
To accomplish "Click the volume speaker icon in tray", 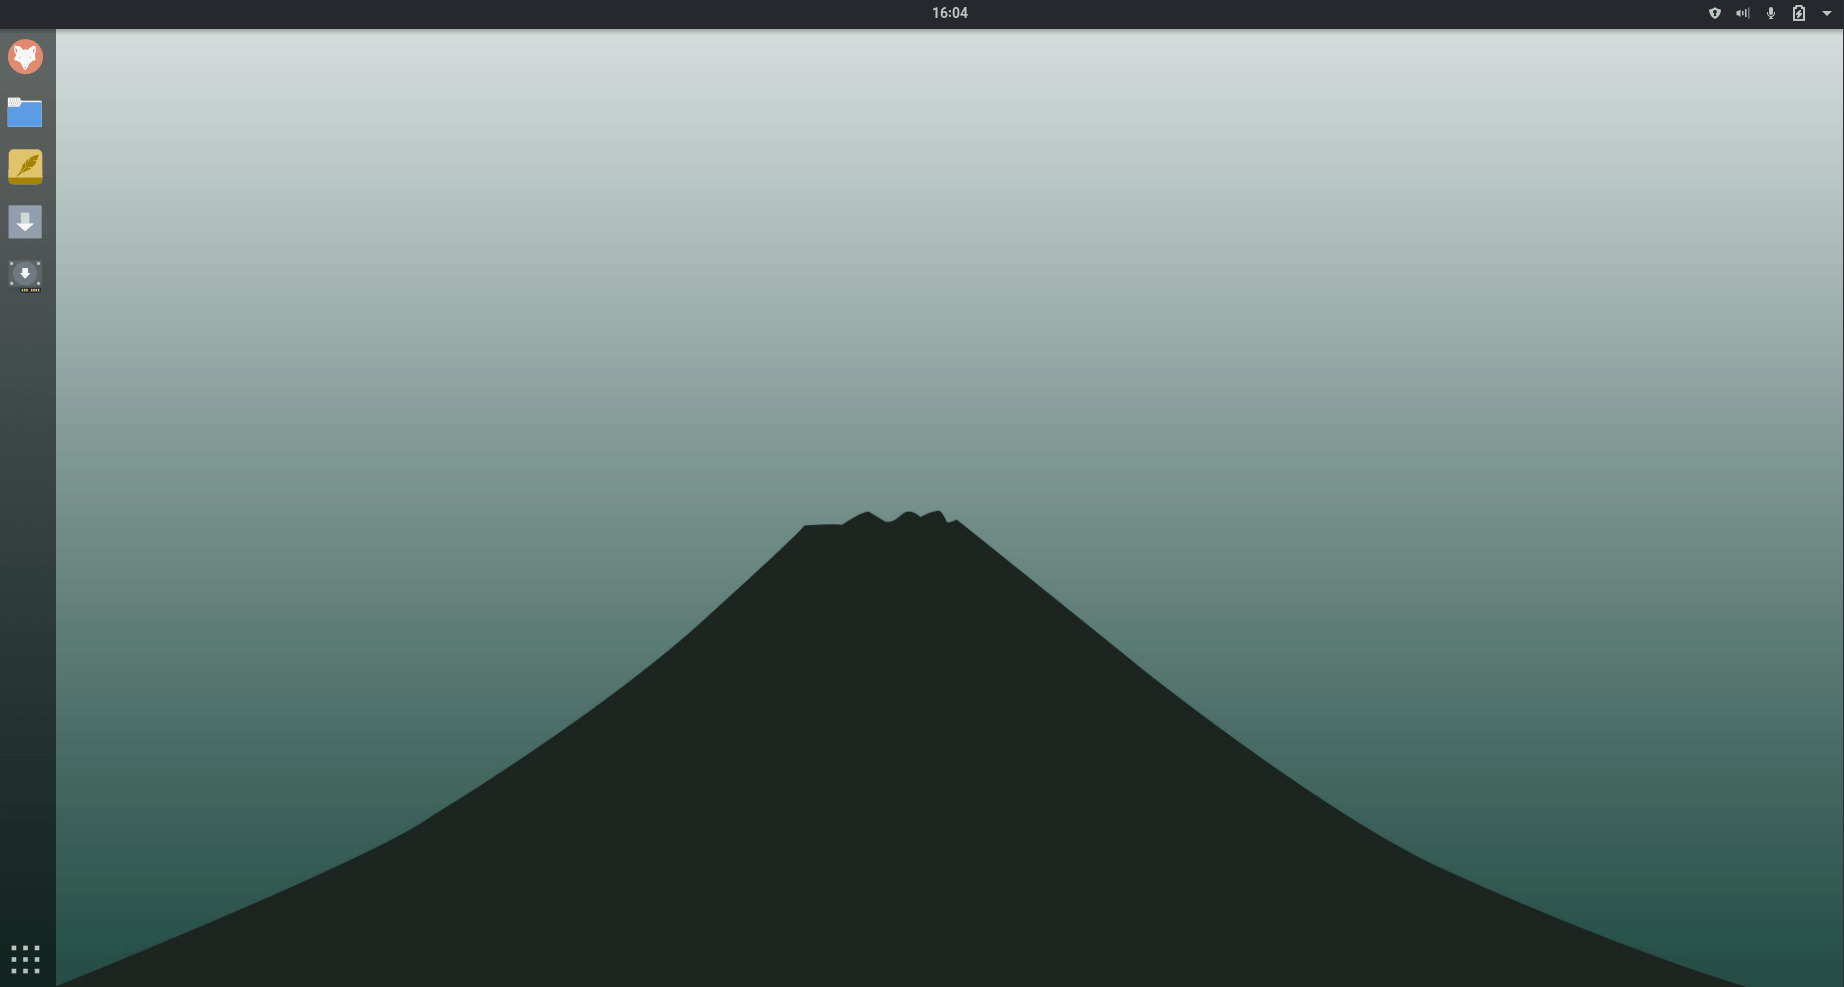I will (1742, 13).
